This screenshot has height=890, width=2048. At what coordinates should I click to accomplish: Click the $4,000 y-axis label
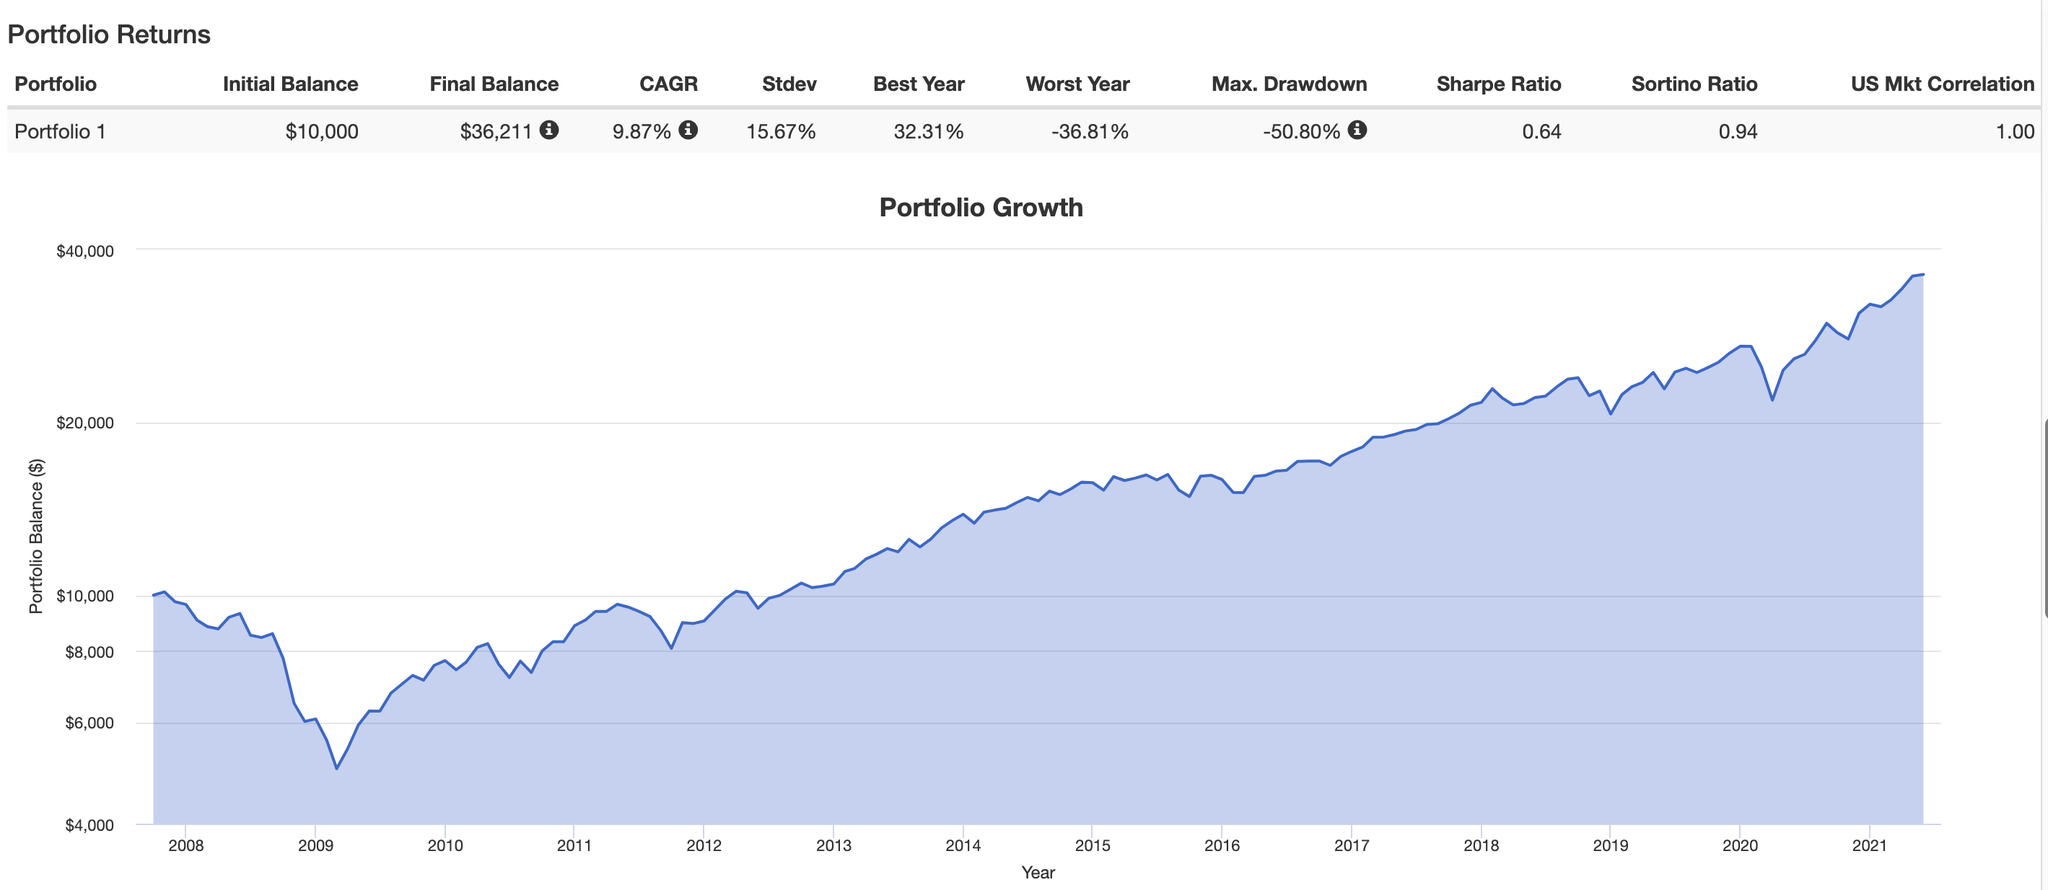(89, 826)
